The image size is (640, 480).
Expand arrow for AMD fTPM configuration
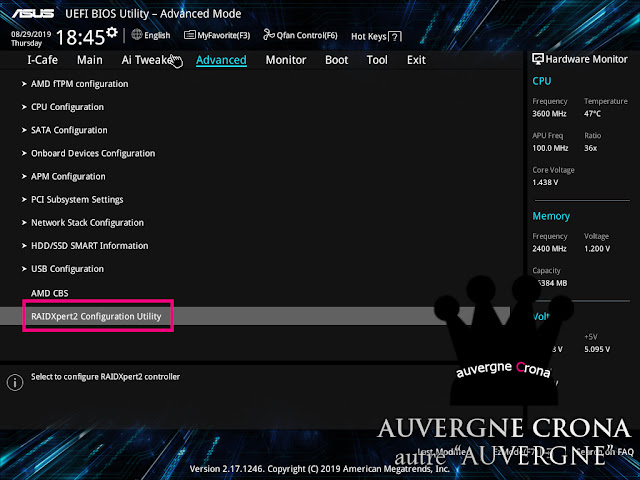click(x=24, y=84)
